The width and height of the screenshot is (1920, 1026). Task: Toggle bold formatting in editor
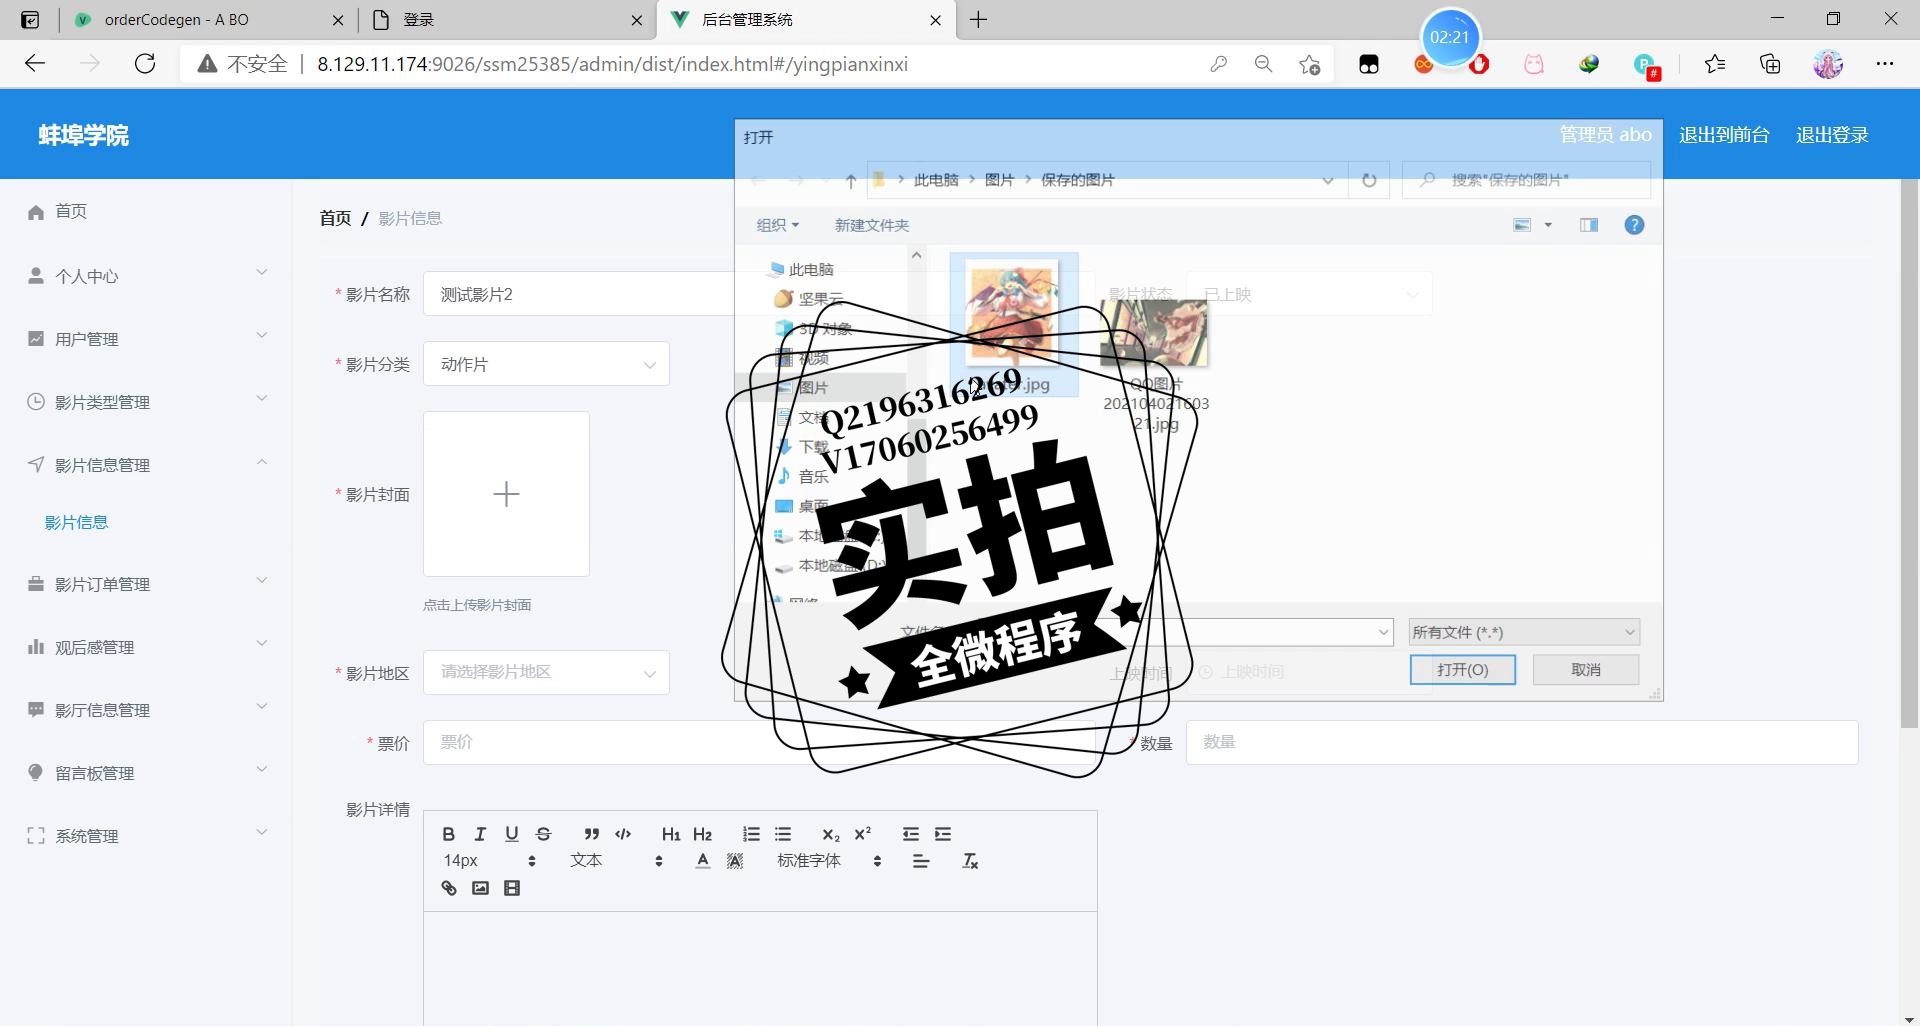tap(448, 834)
